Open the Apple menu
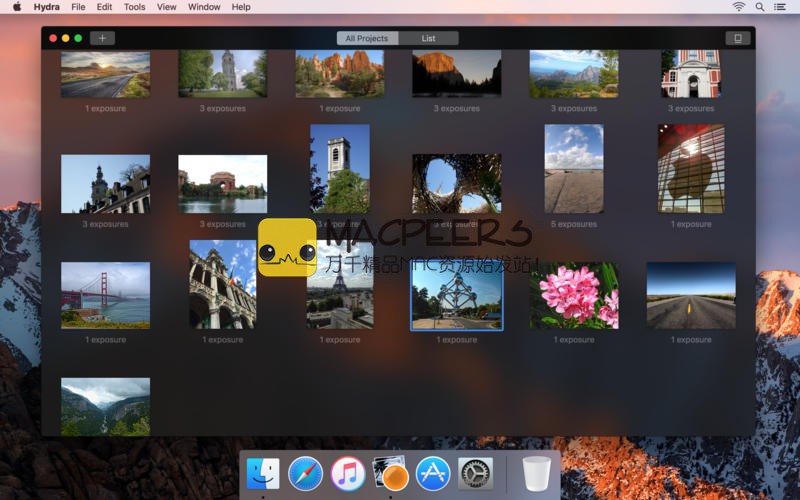This screenshot has width=800, height=500. pyautogui.click(x=17, y=7)
